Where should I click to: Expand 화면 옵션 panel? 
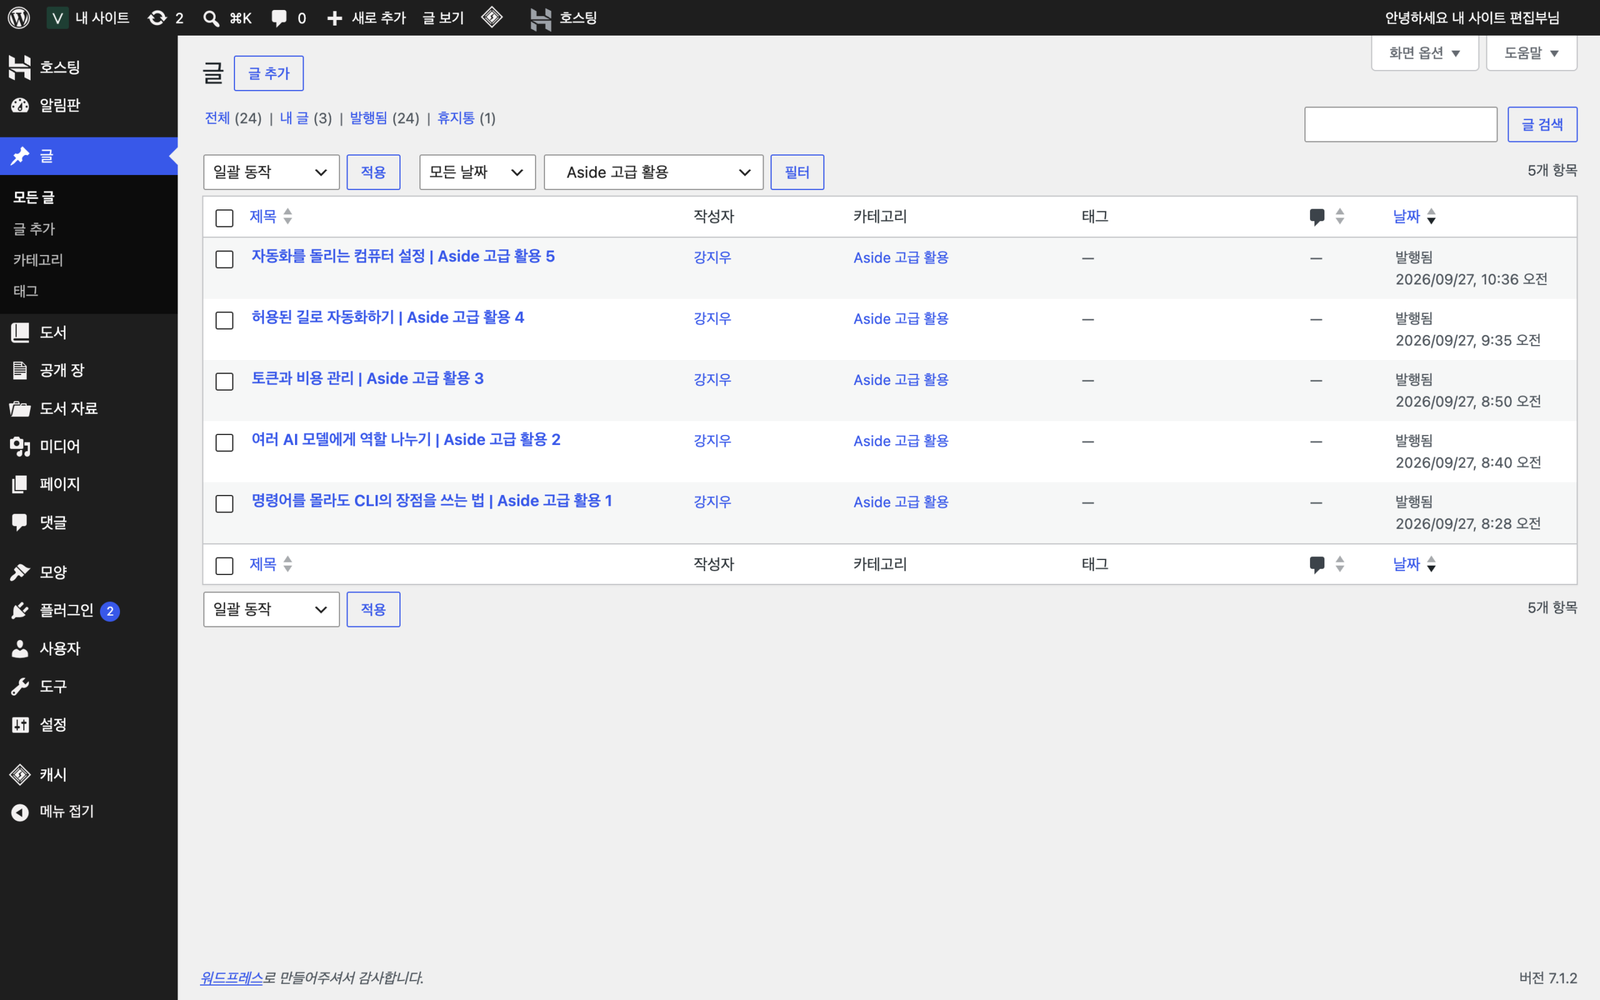point(1424,53)
